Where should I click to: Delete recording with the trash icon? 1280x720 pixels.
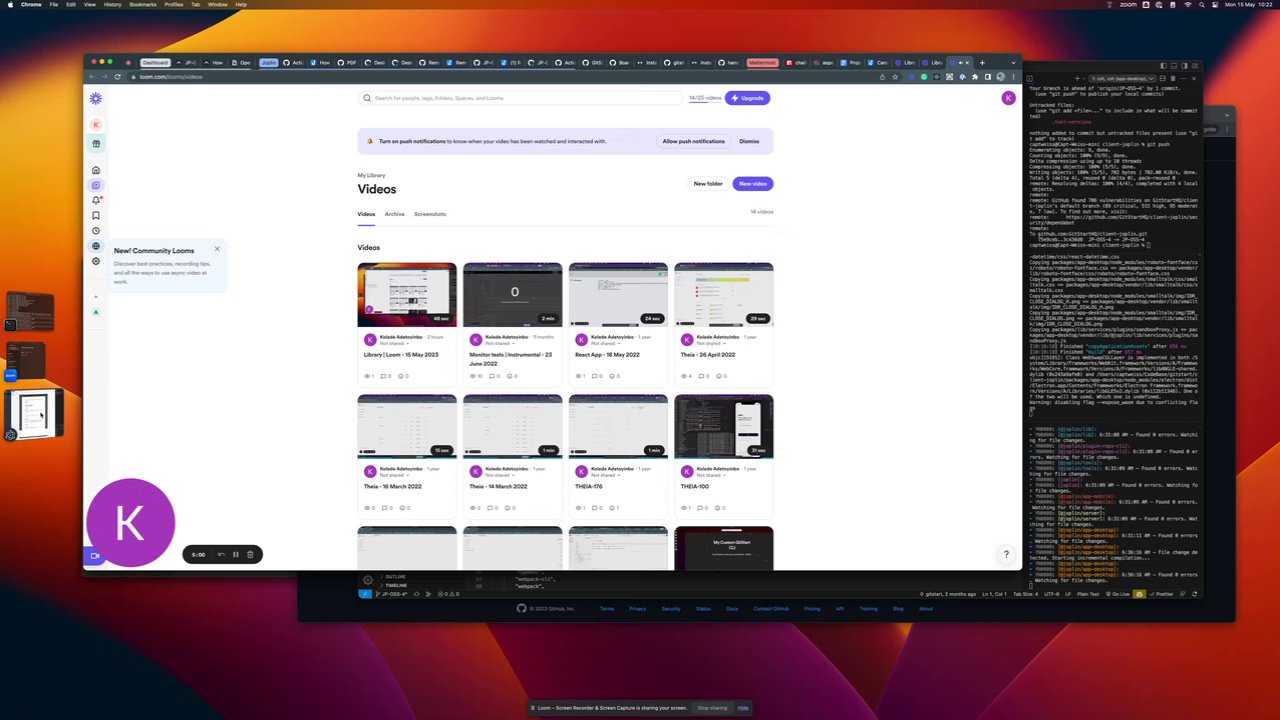(x=251, y=554)
